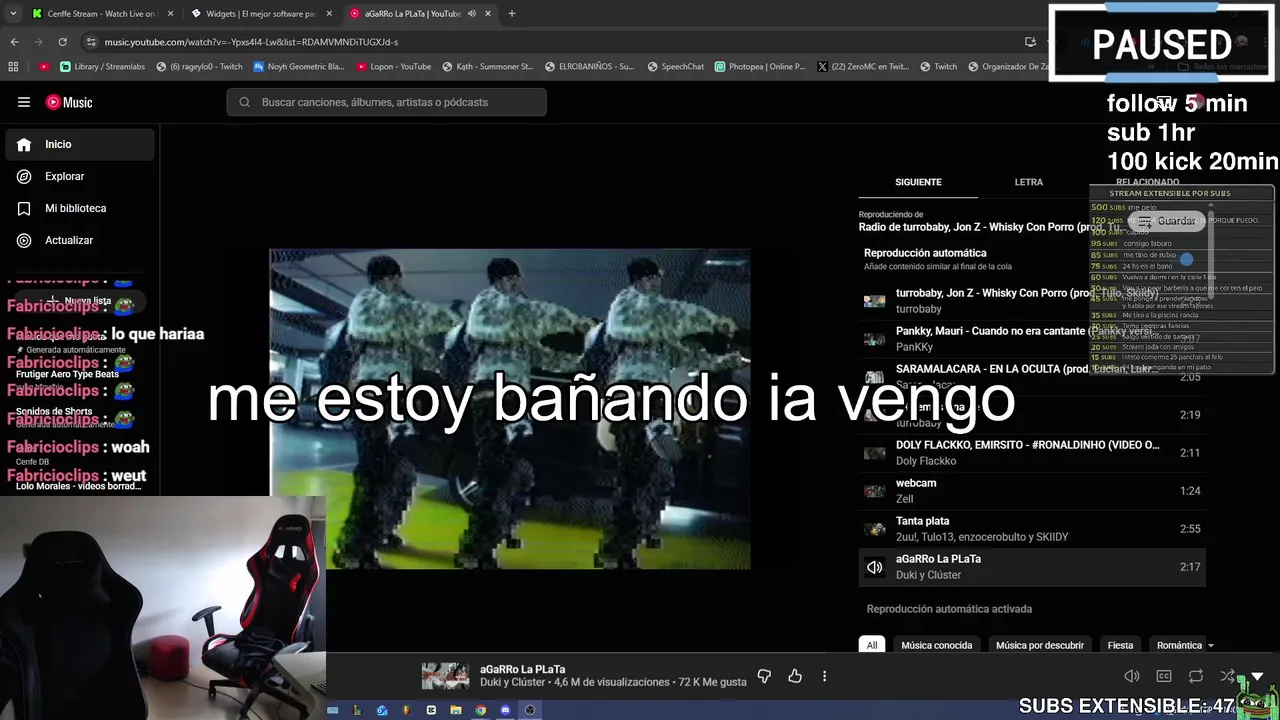Open the tab search dropdown
Image resolution: width=1280 pixels, height=720 pixels.
[13, 14]
